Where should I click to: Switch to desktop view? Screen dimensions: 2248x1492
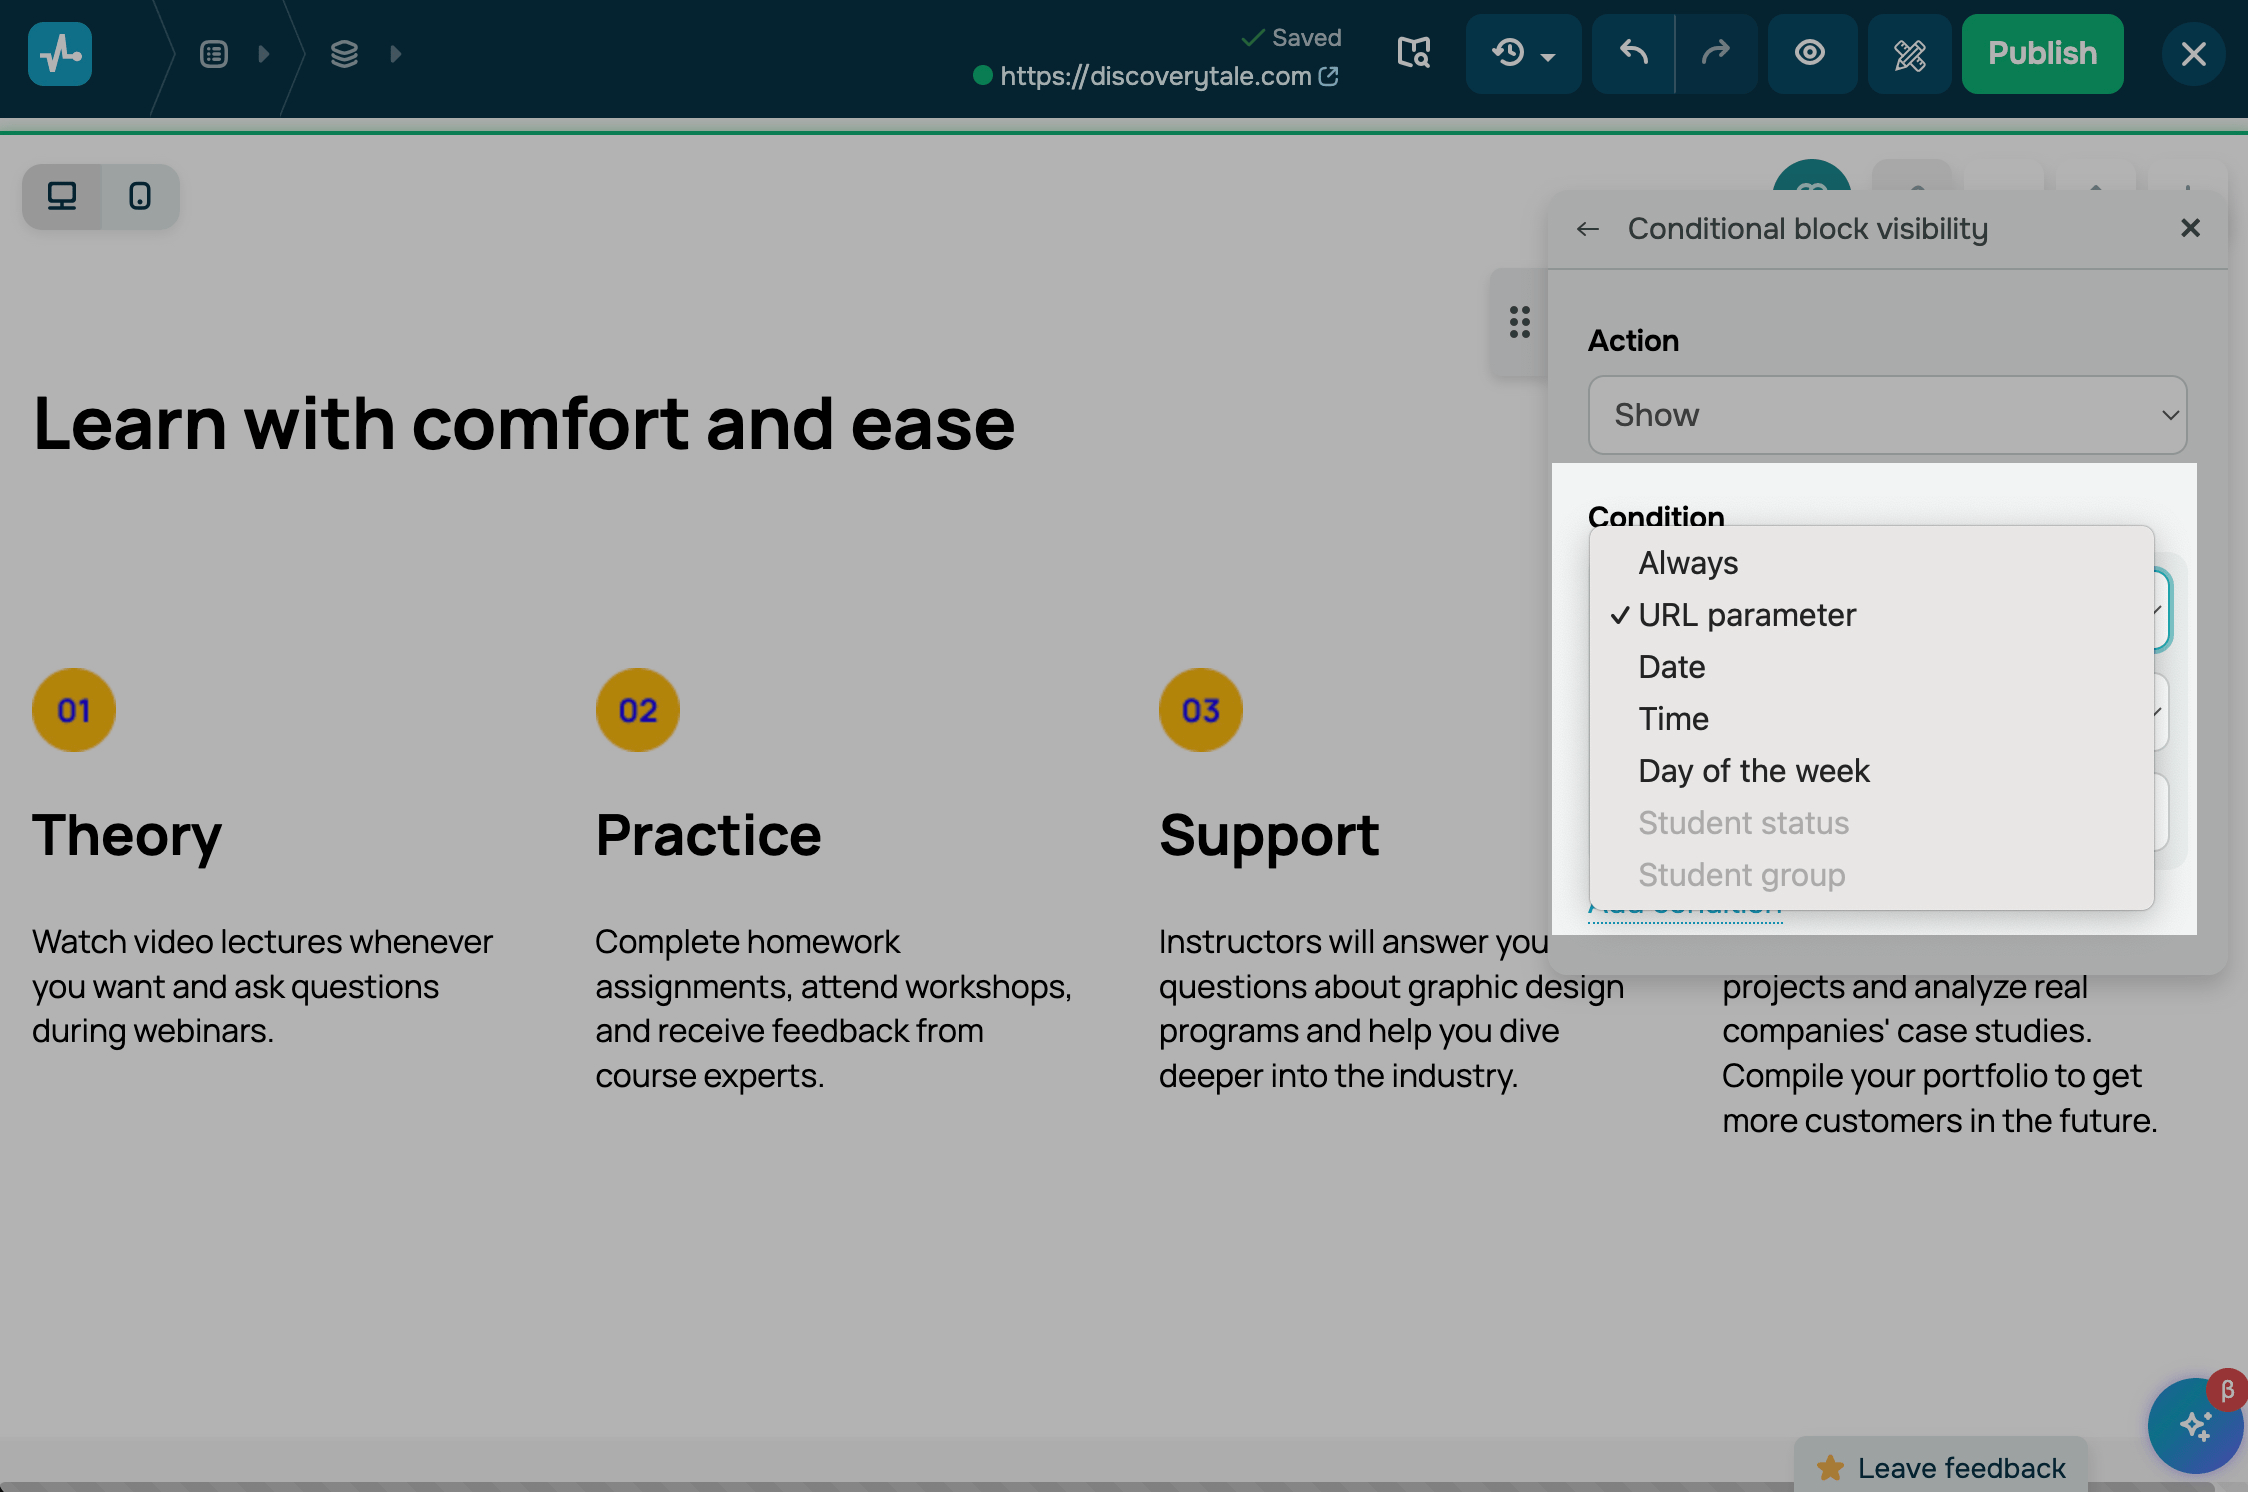62,196
